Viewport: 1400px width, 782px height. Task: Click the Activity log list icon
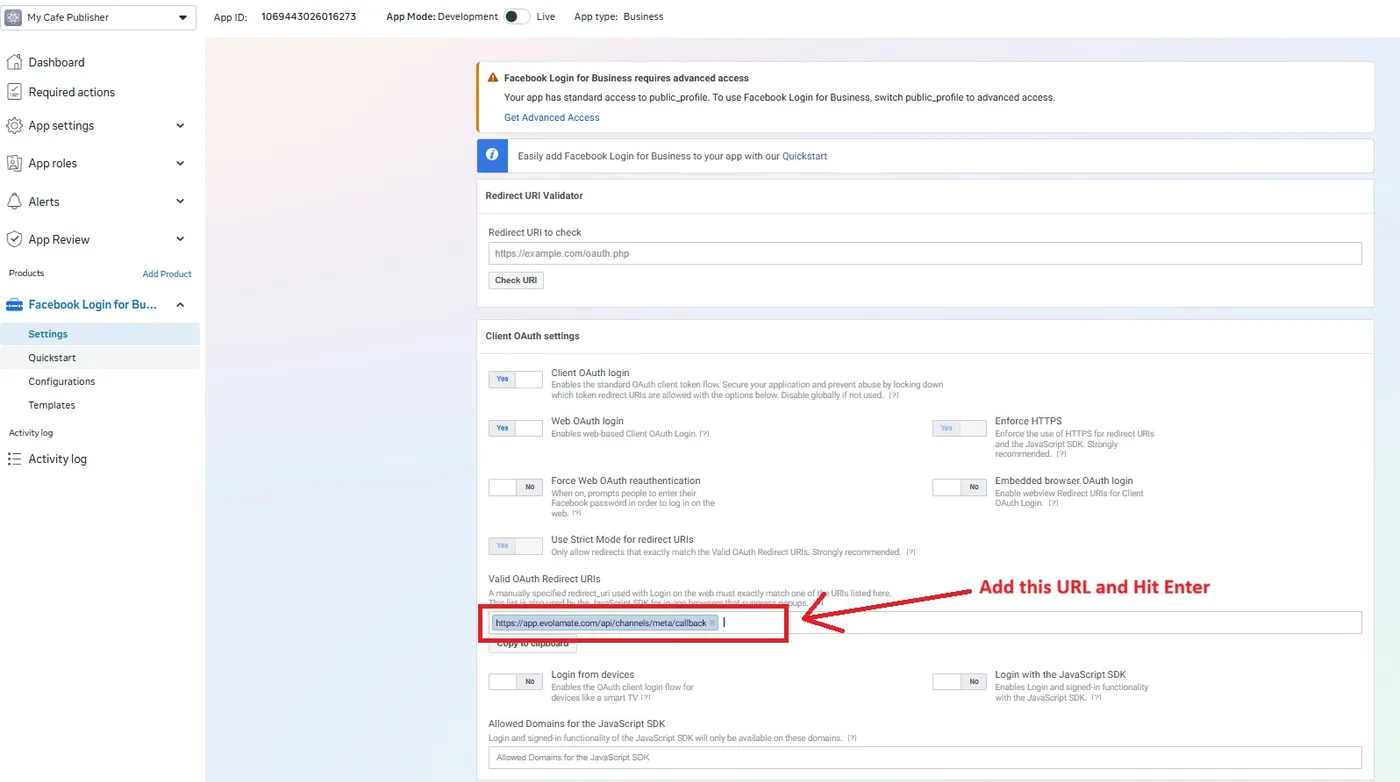click(14, 459)
